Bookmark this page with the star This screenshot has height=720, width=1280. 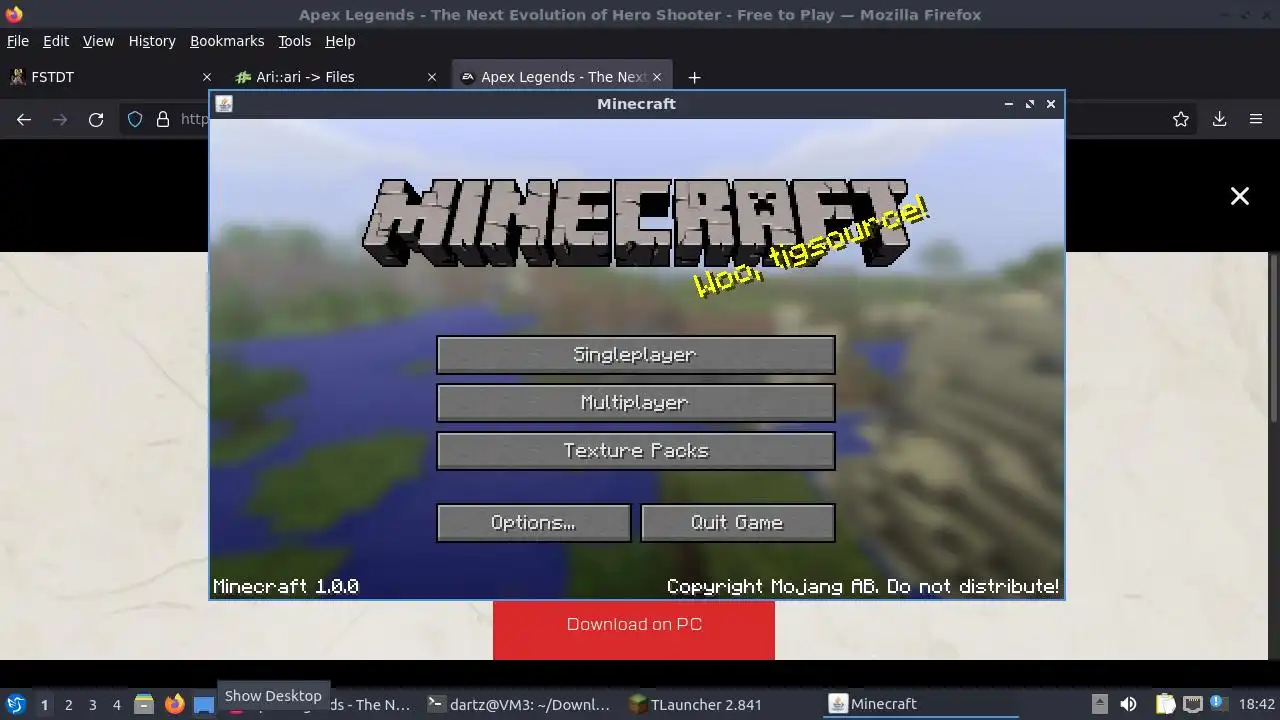(1181, 119)
